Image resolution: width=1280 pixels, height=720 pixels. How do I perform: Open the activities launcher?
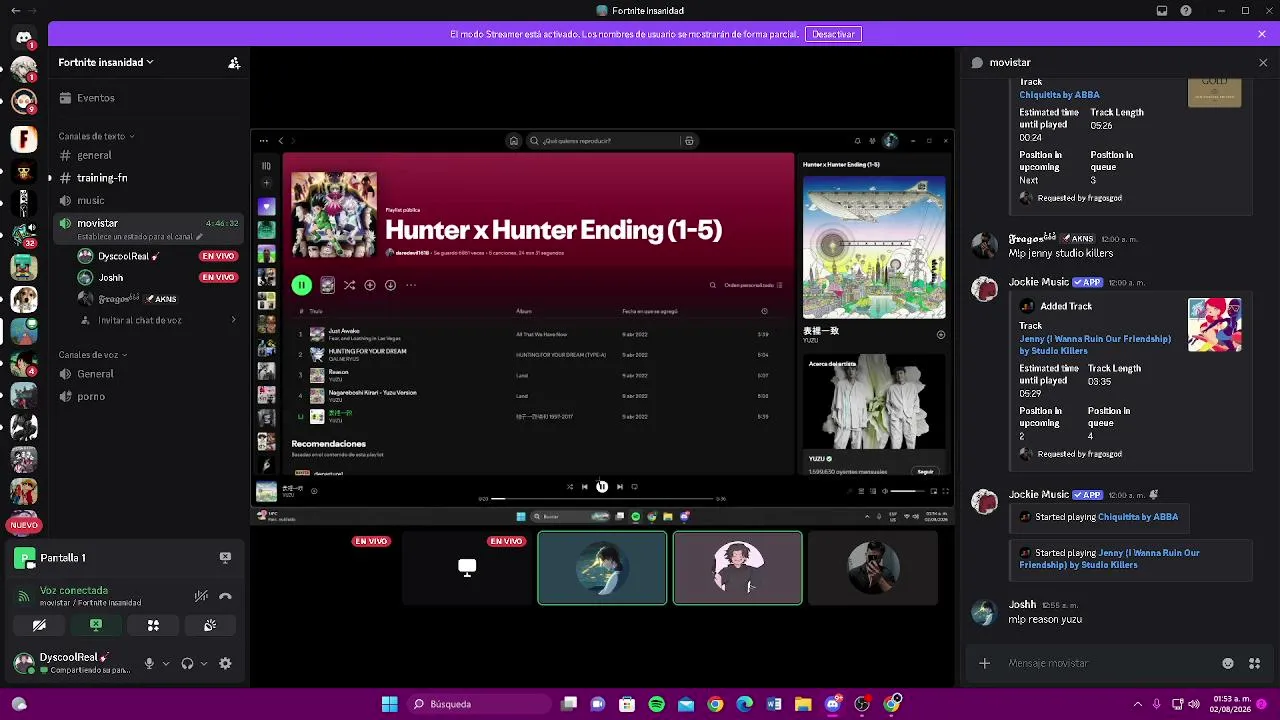click(153, 625)
